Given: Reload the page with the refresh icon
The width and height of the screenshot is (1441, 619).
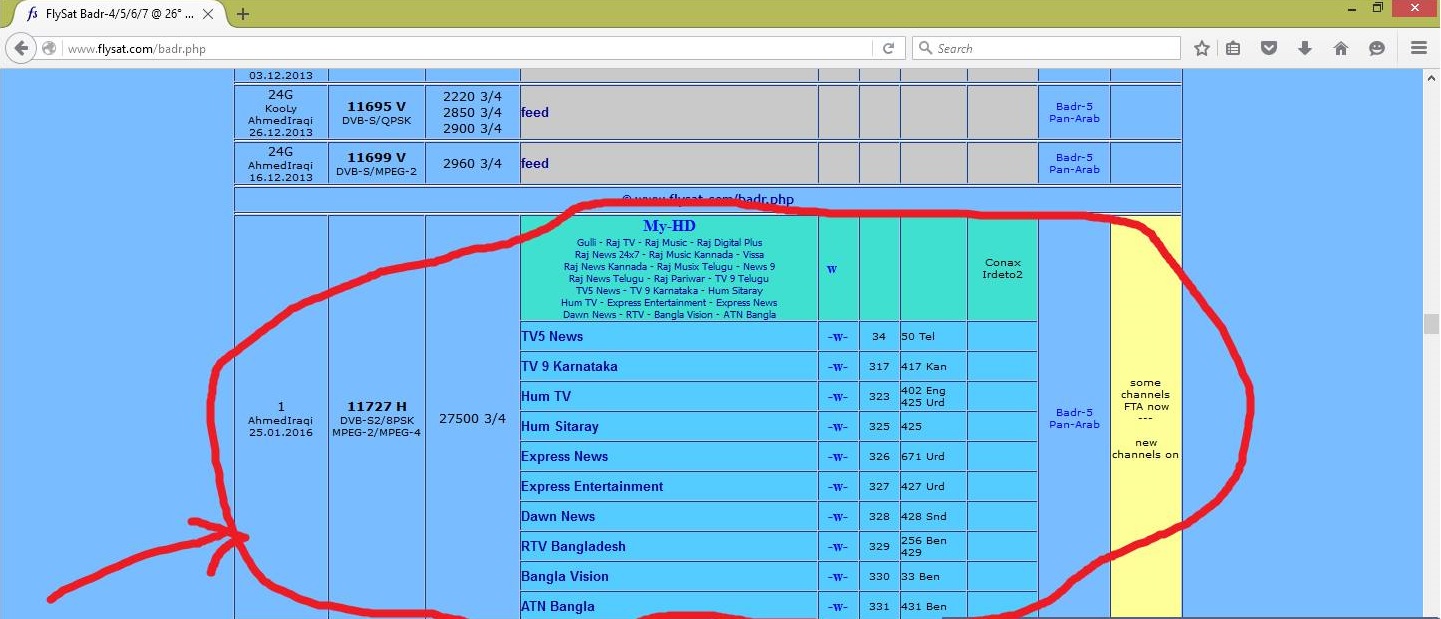Looking at the screenshot, I should tap(887, 48).
